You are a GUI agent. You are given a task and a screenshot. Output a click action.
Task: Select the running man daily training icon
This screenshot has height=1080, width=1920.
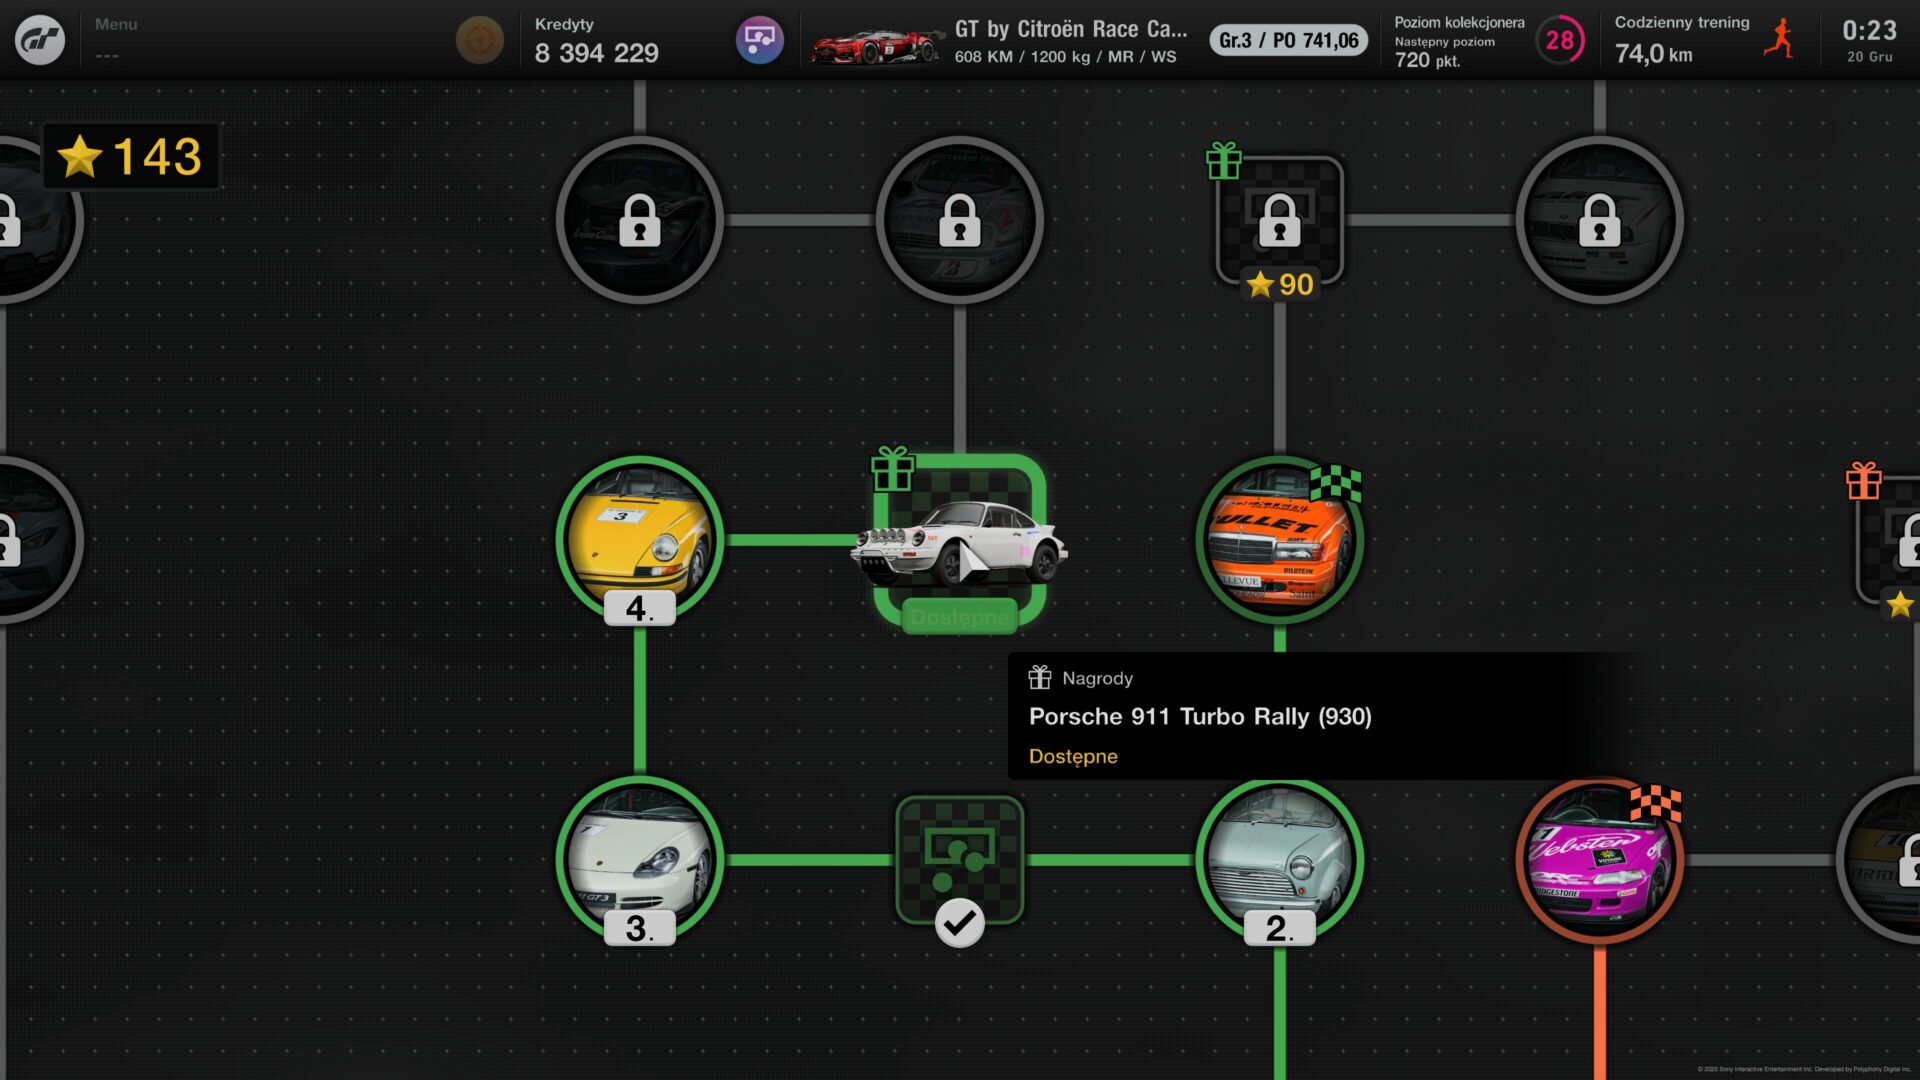[1780, 39]
